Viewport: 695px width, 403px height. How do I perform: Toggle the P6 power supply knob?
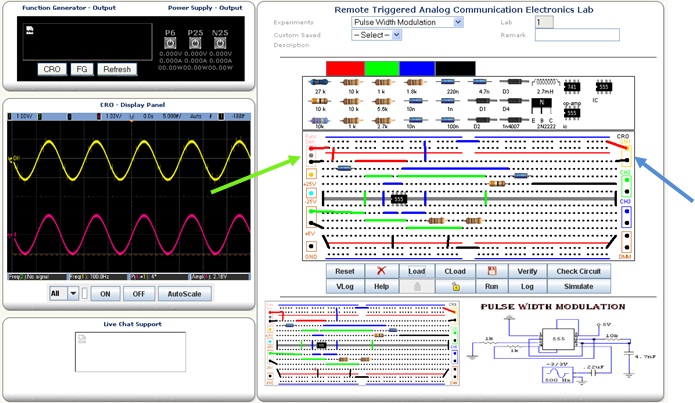click(170, 45)
